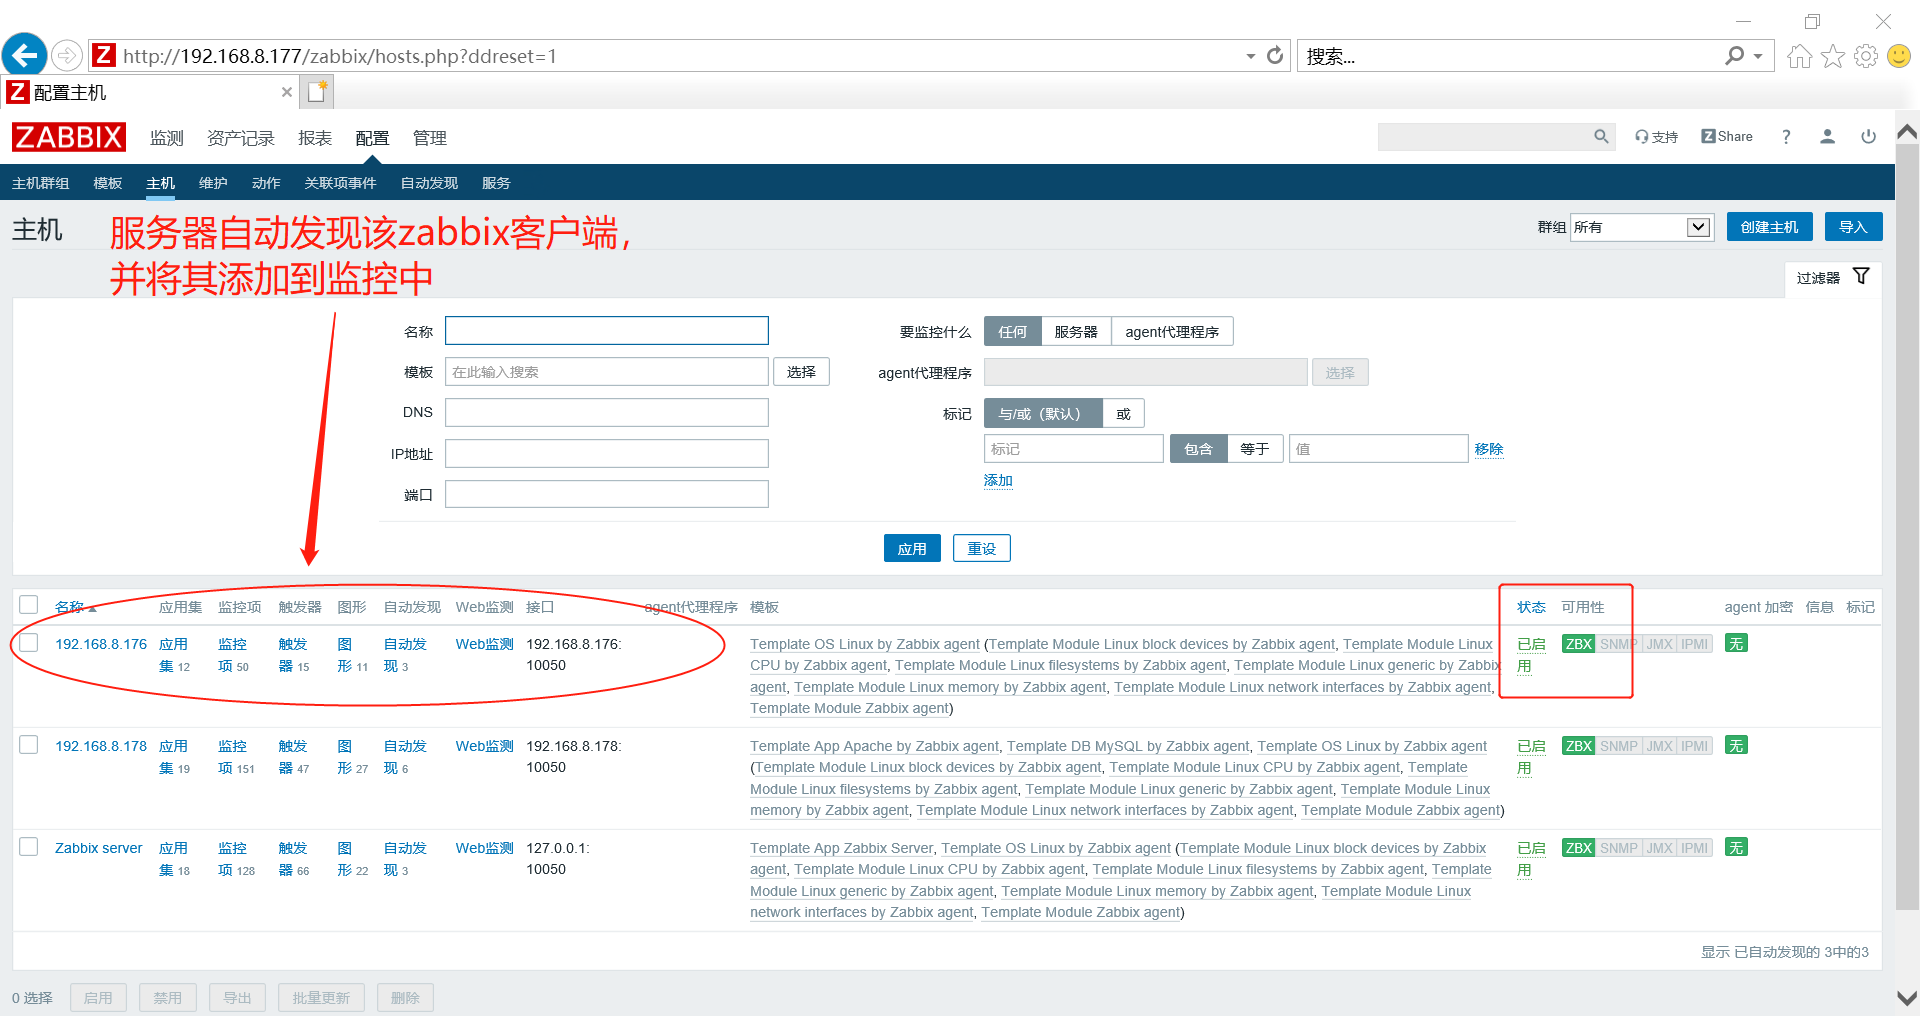1920x1016 pixels.
Task: Reload the page with the refresh icon
Action: point(1275,56)
